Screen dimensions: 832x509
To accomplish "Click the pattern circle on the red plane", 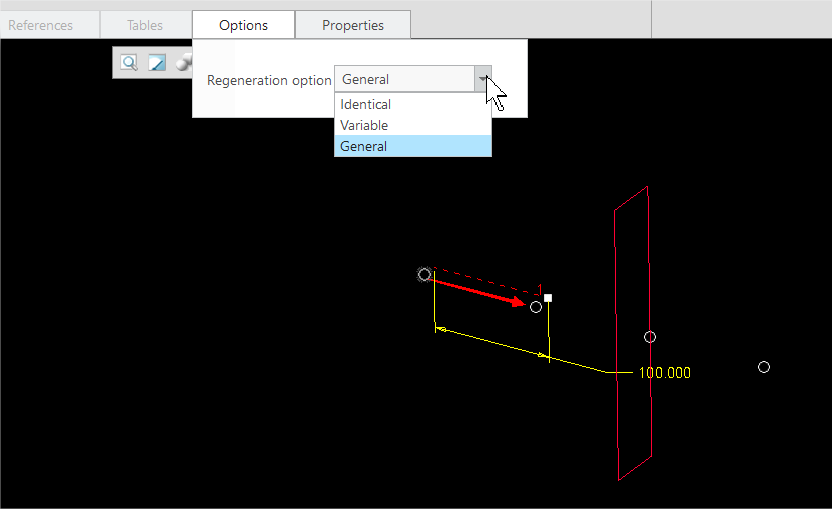I will [650, 337].
